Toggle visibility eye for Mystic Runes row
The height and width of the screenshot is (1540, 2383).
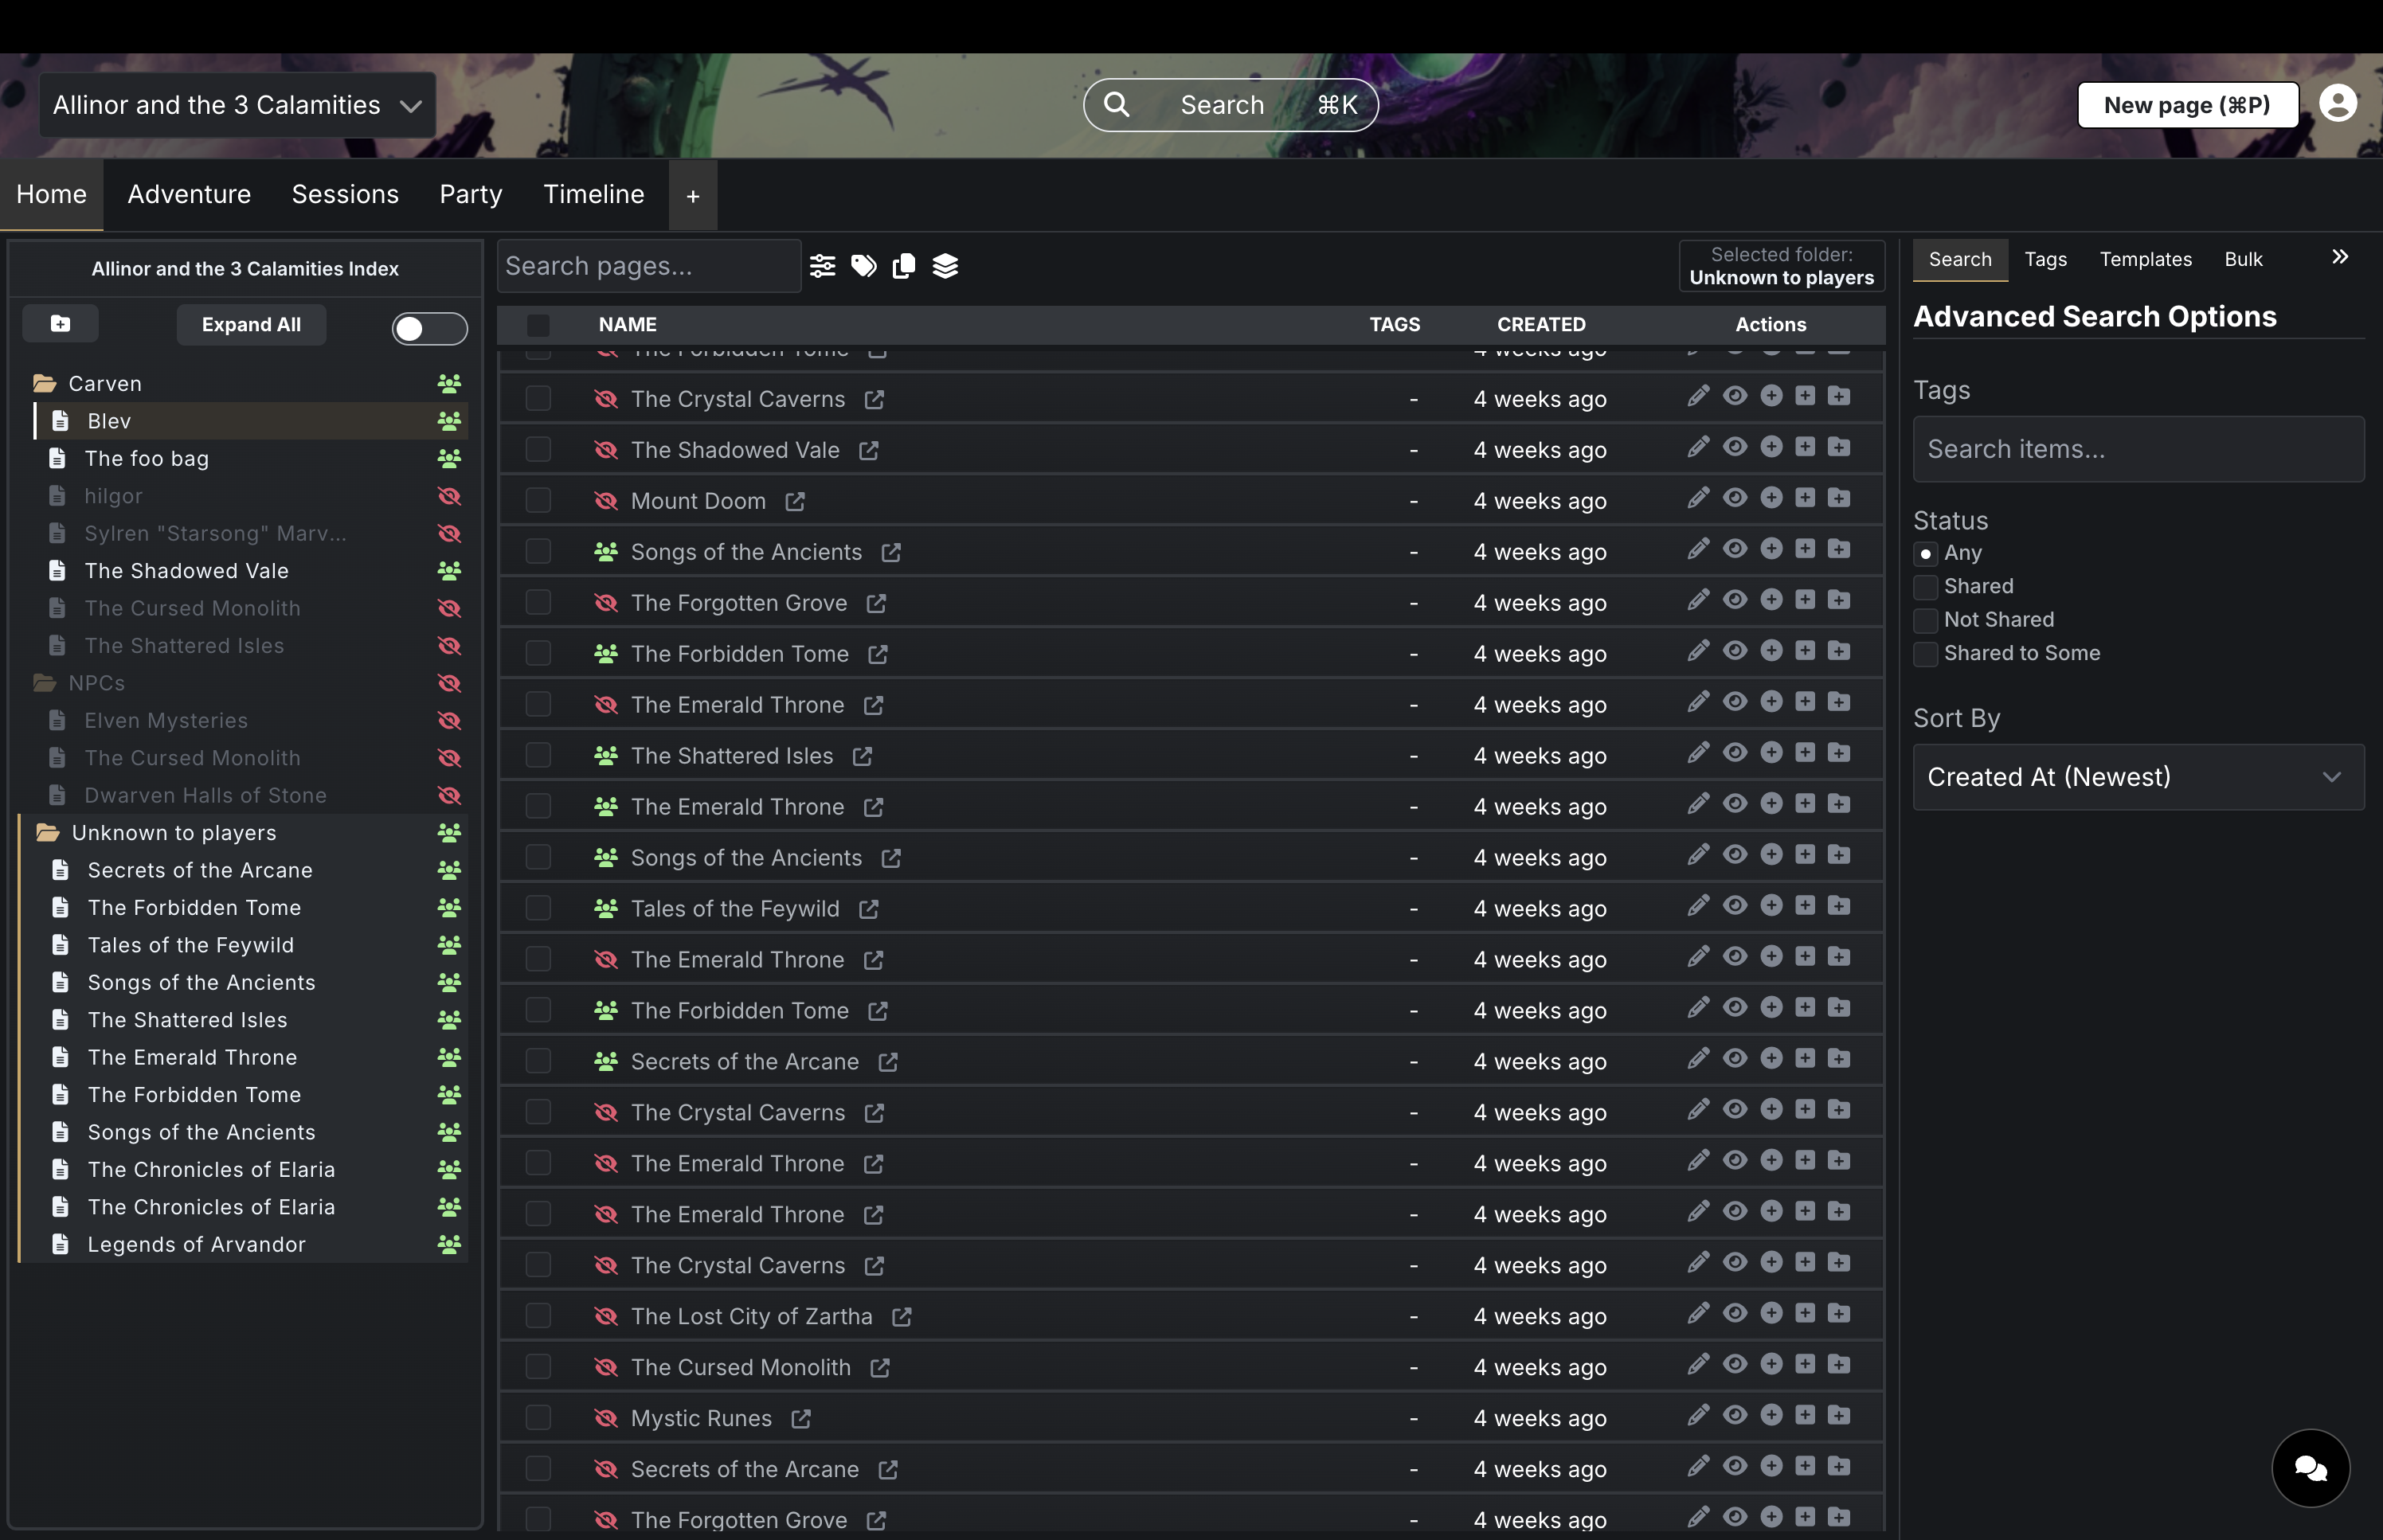(x=1734, y=1416)
